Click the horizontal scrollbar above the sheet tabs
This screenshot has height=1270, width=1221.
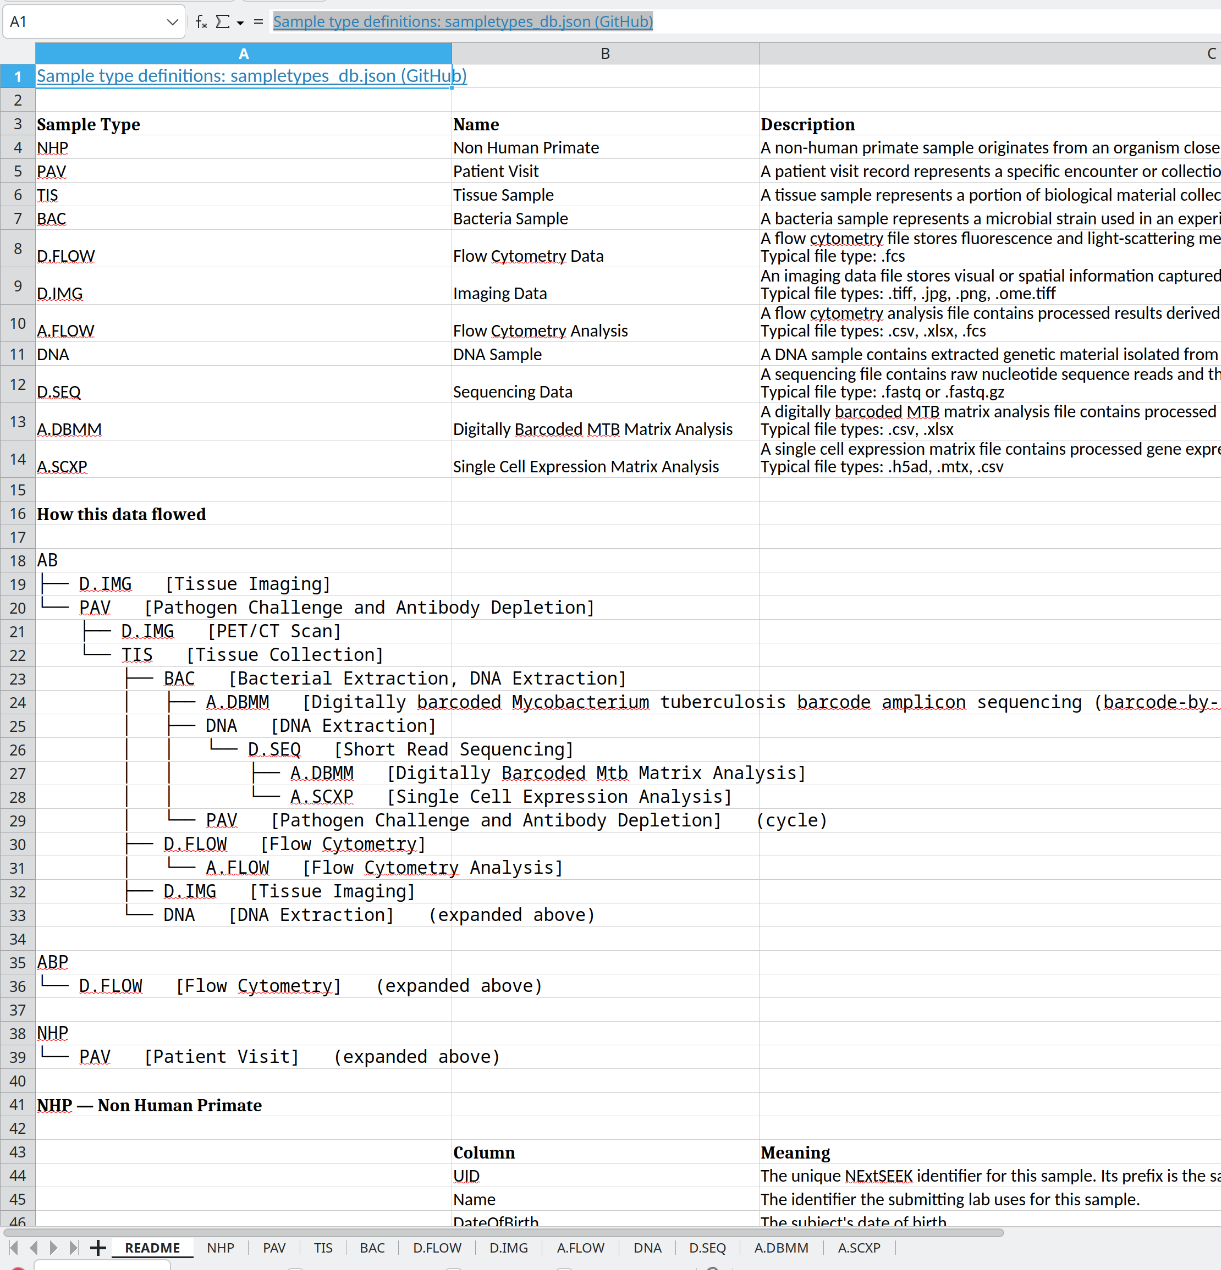[503, 1233]
